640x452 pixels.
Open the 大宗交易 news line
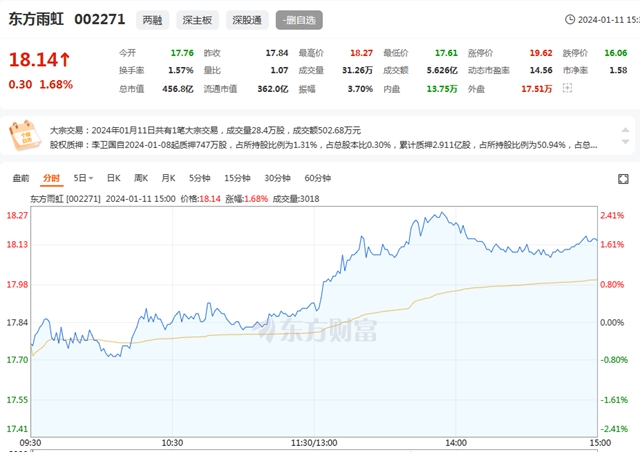coord(205,130)
